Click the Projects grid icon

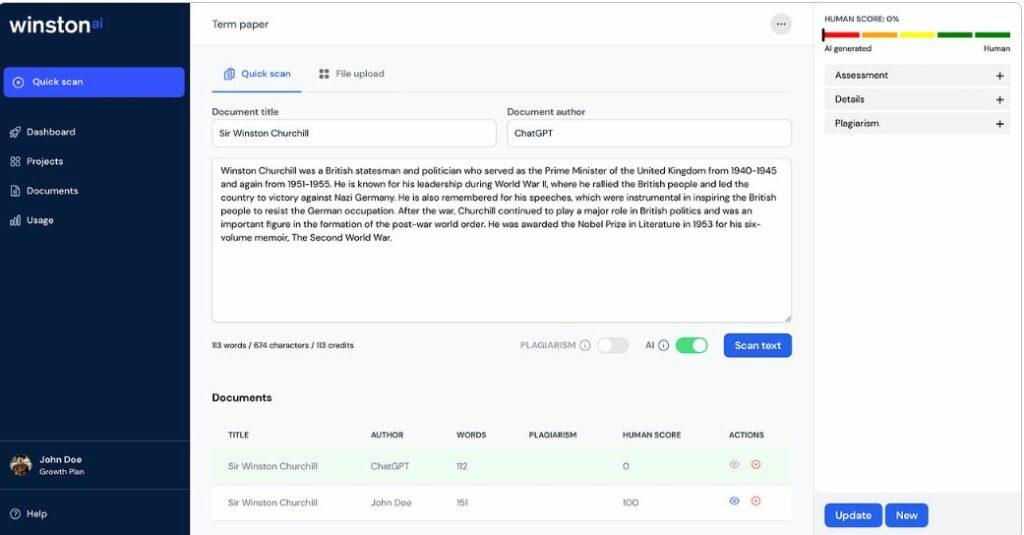pyautogui.click(x=15, y=161)
